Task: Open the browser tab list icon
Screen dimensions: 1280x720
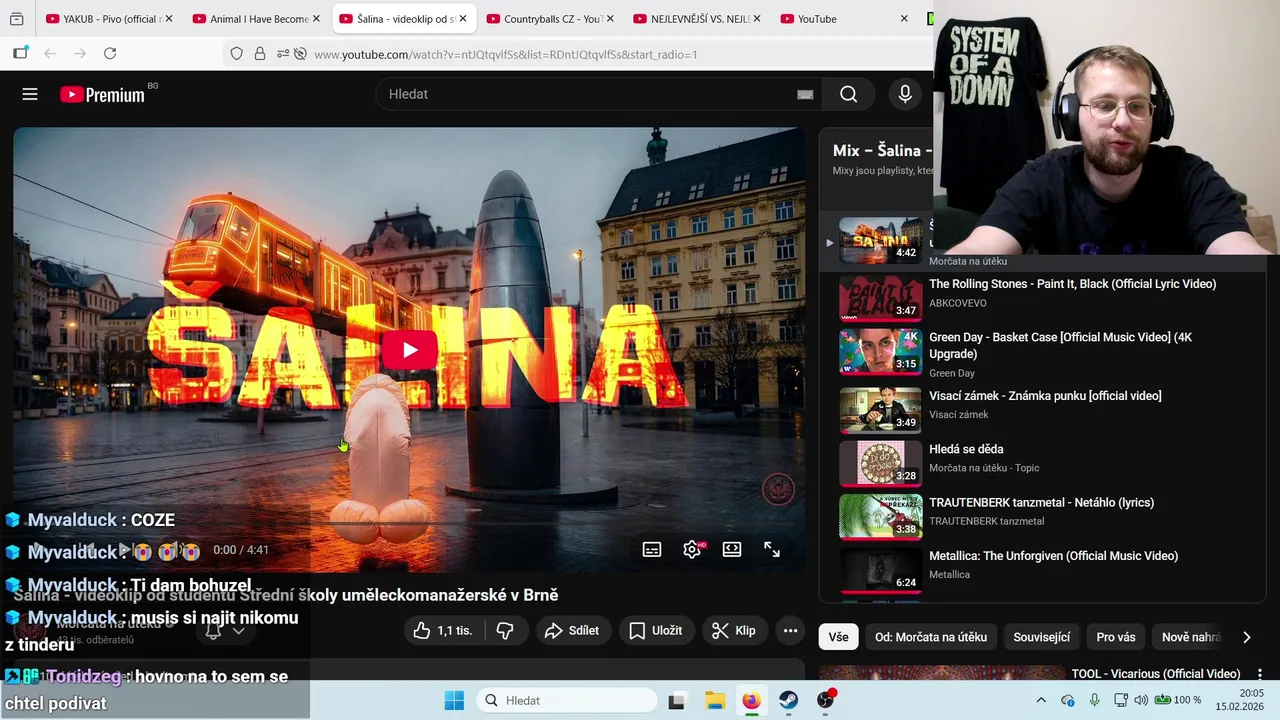Action: tap(16, 19)
